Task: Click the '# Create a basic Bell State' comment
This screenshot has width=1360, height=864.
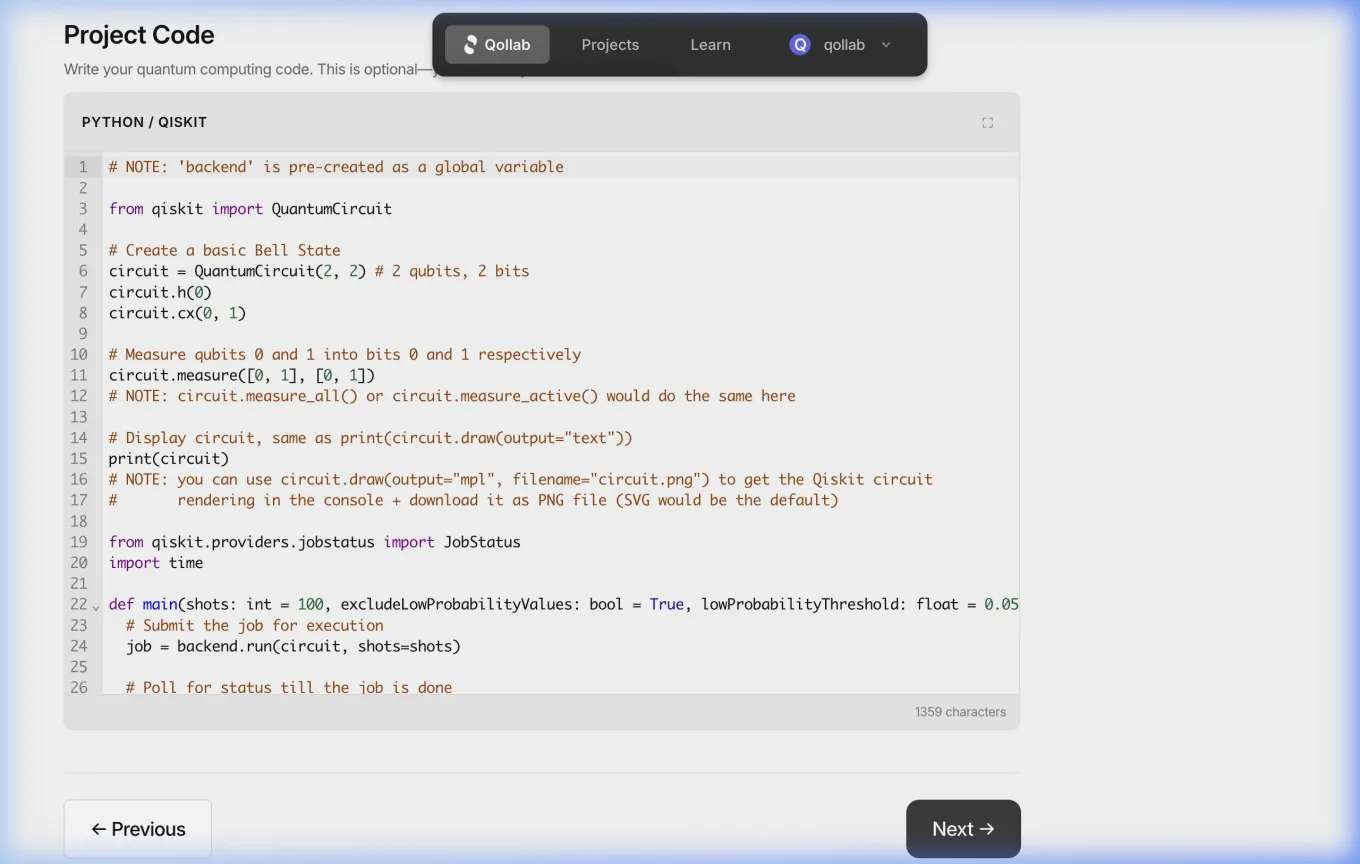Action: pos(225,250)
